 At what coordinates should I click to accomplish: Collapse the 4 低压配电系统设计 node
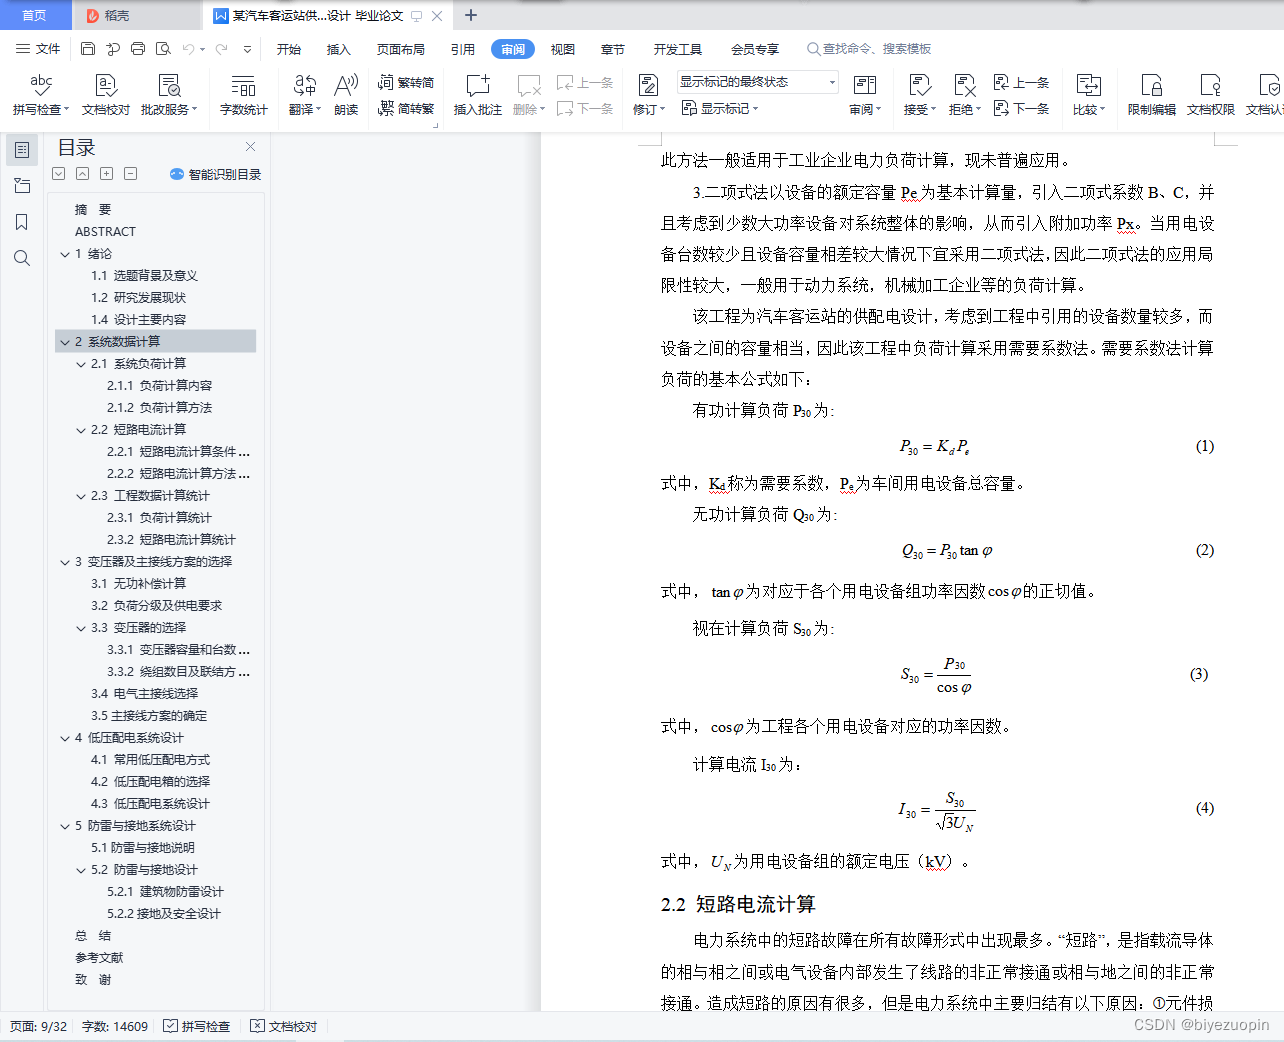pyautogui.click(x=65, y=738)
